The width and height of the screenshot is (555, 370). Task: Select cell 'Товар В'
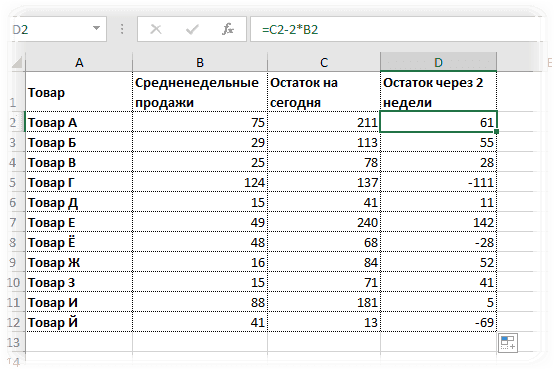pos(79,162)
